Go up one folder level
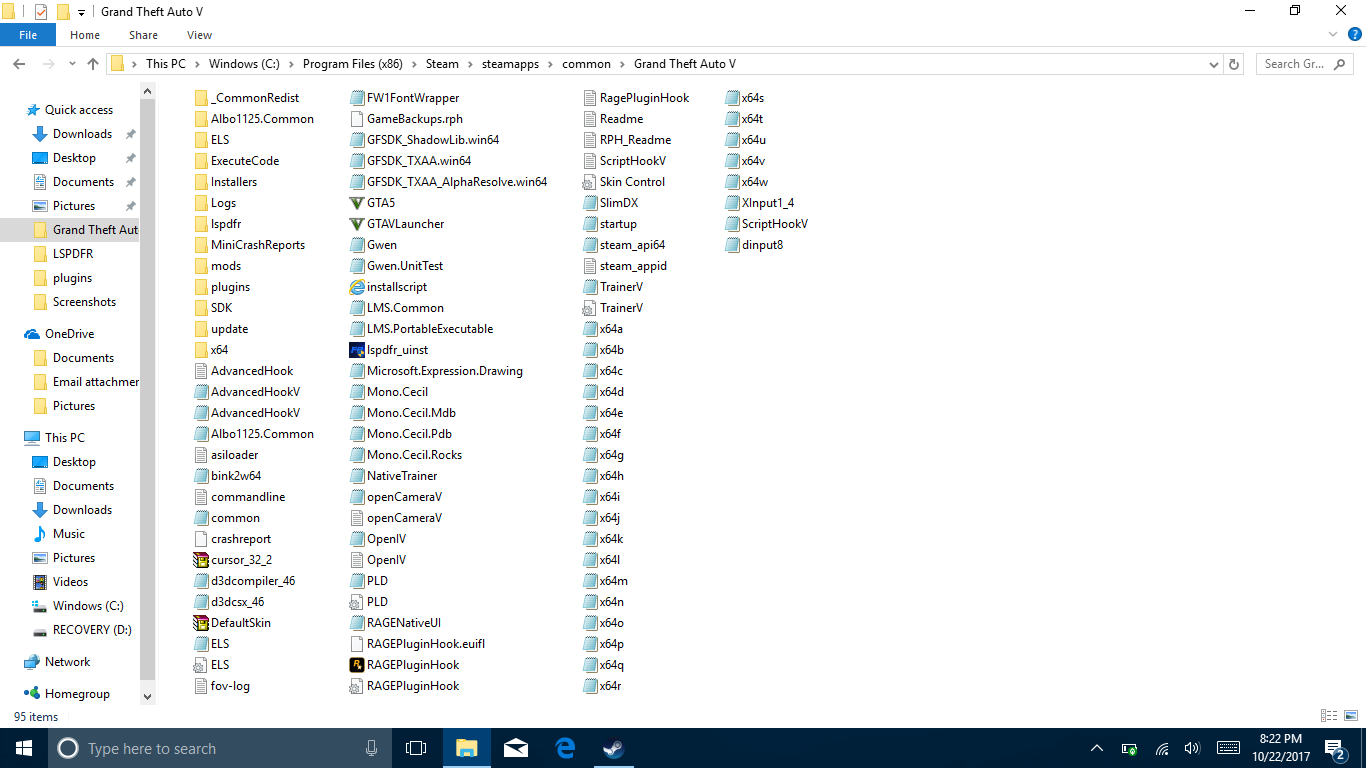 coord(93,64)
